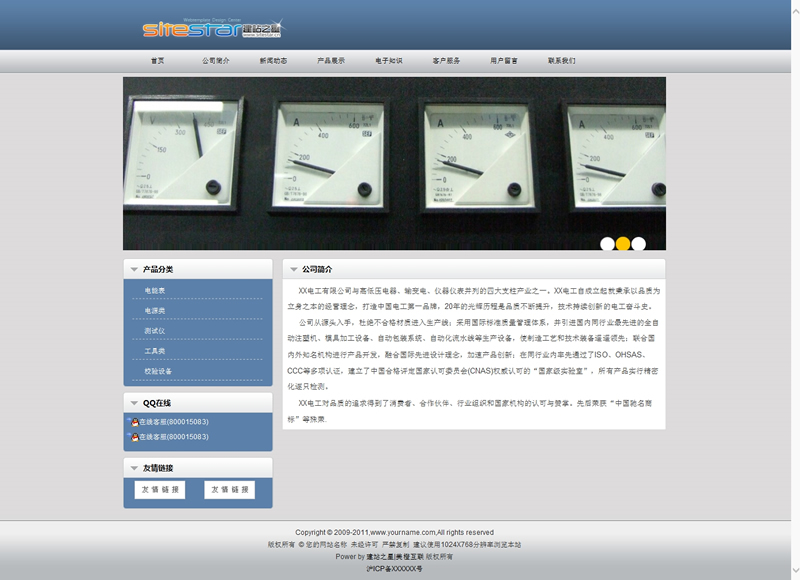Collapse the 友情链接 panel arrow
The image size is (800, 580).
point(134,468)
